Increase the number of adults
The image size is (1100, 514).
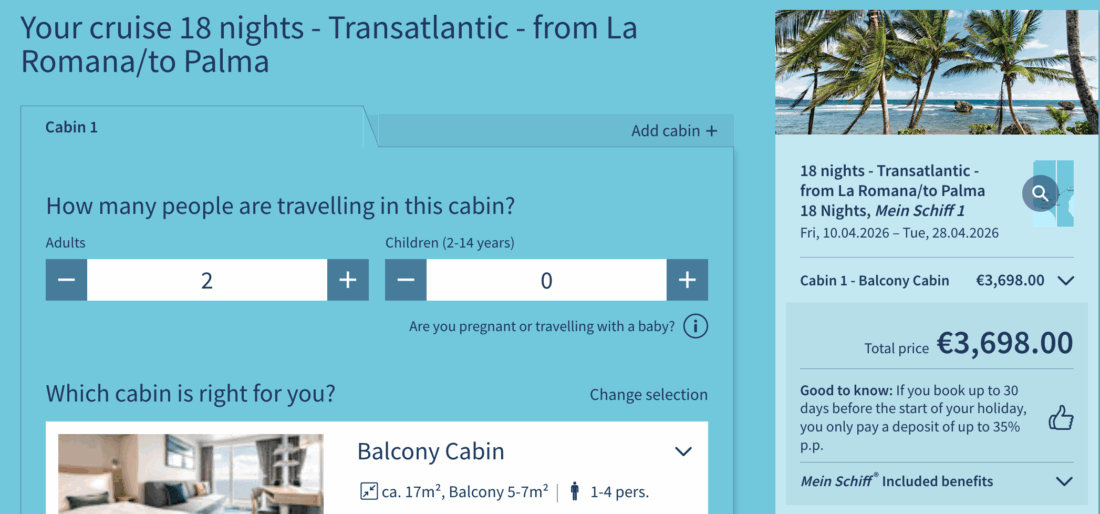pos(347,280)
